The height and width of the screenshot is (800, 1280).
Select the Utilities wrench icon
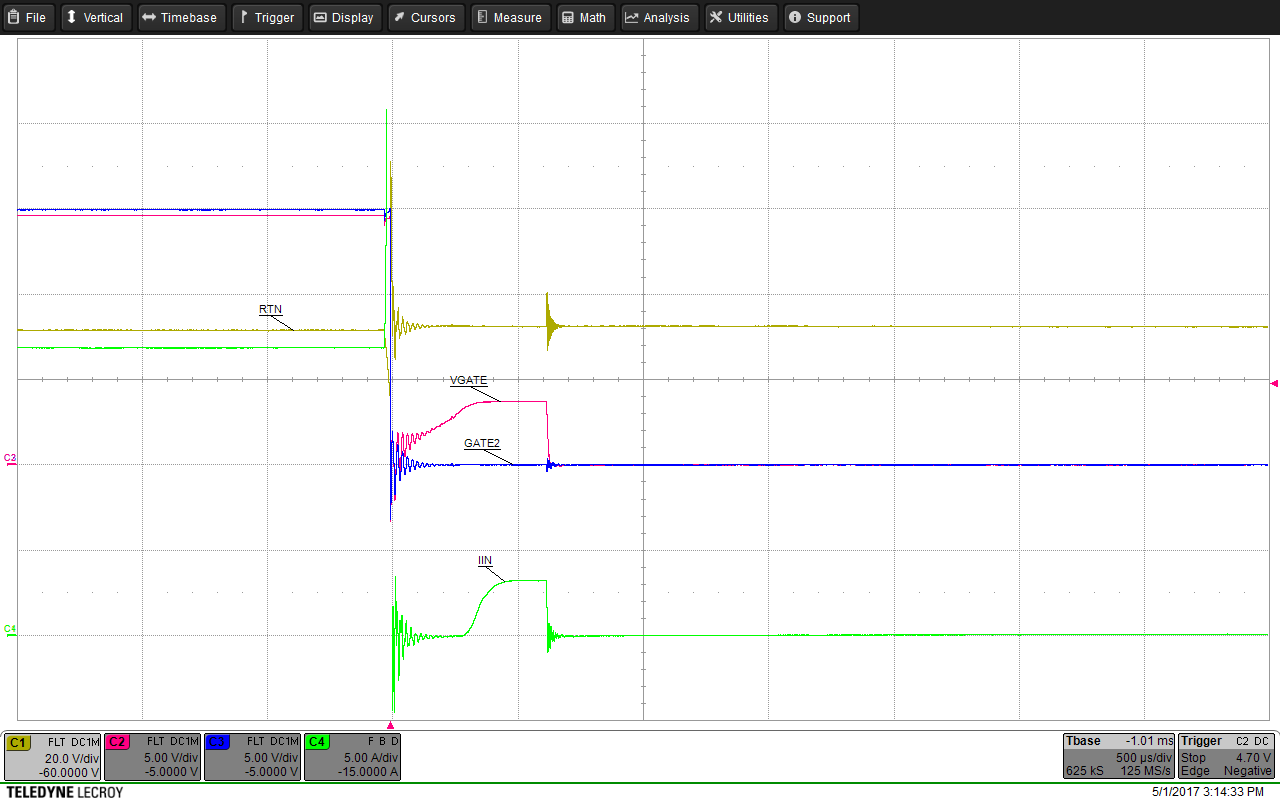coord(715,17)
